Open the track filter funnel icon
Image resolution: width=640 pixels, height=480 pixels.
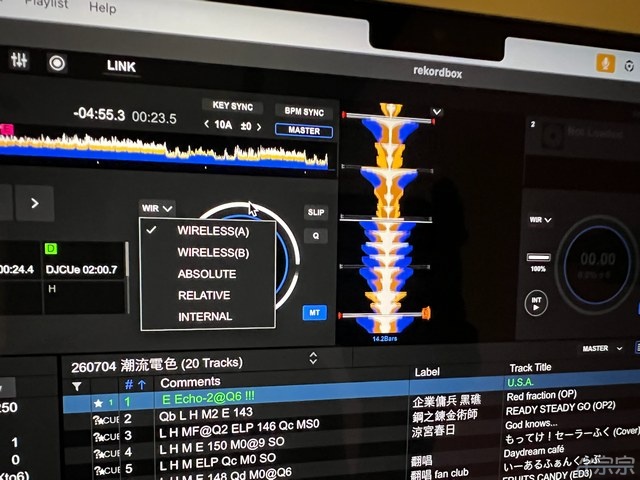click(x=76, y=386)
